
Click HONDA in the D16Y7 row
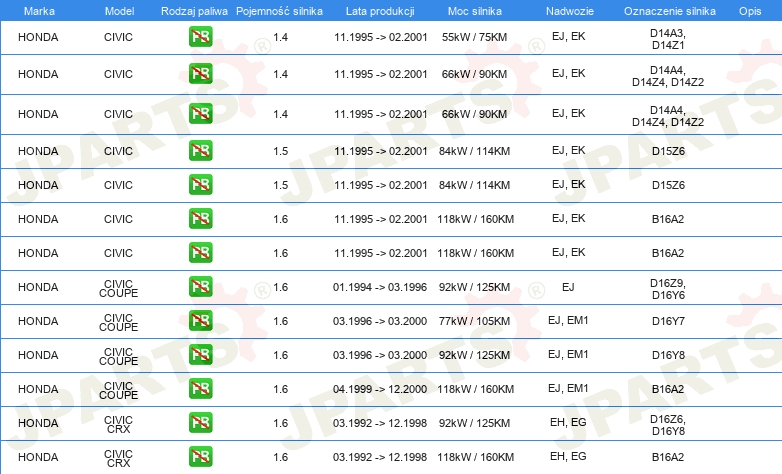[x=38, y=321]
